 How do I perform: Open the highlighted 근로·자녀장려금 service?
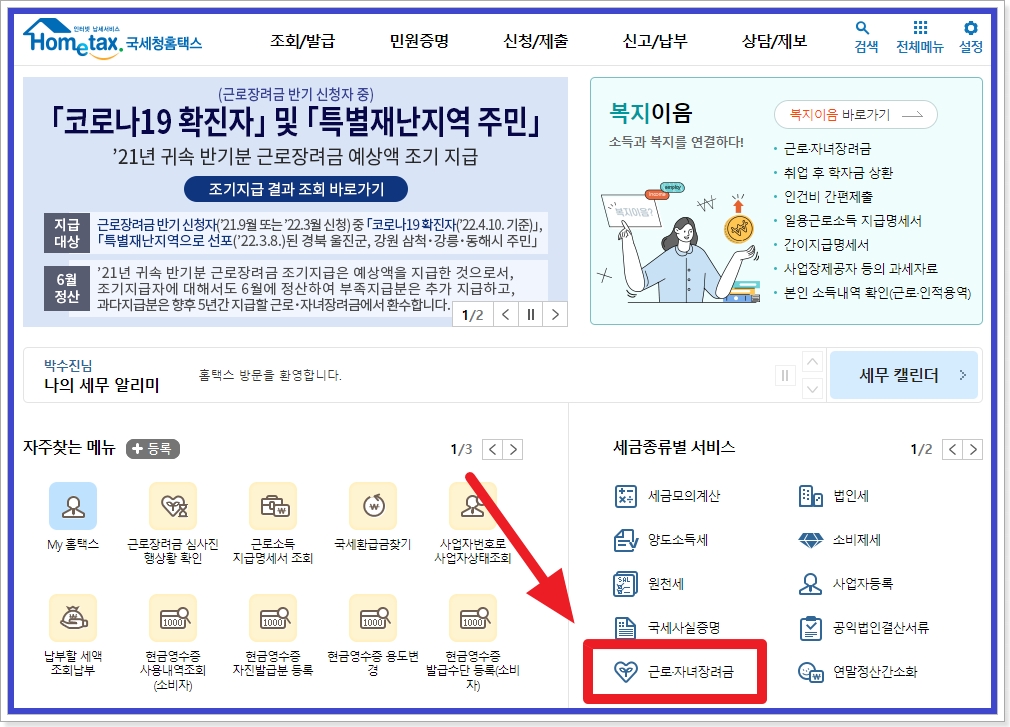point(680,673)
